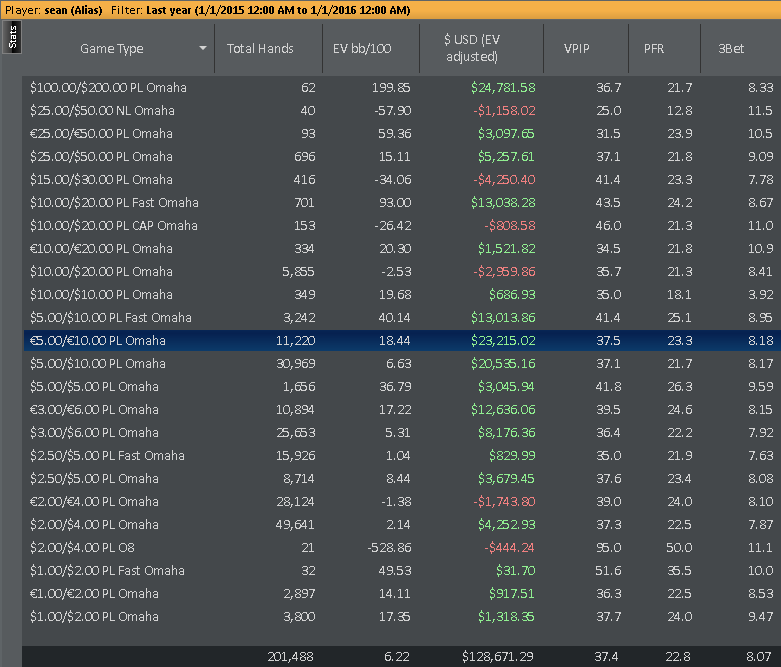781x667 pixels.
Task: Click the 49,641 total hands cell
Action: (x=293, y=525)
